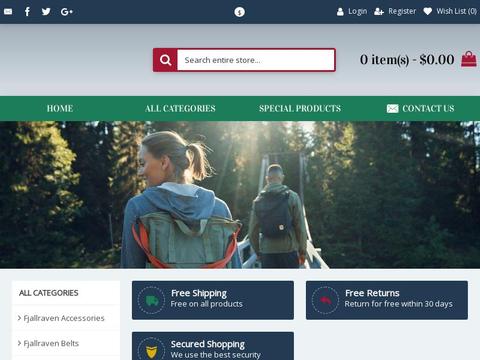
Task: Open Wish List (0) link
Action: 456,11
